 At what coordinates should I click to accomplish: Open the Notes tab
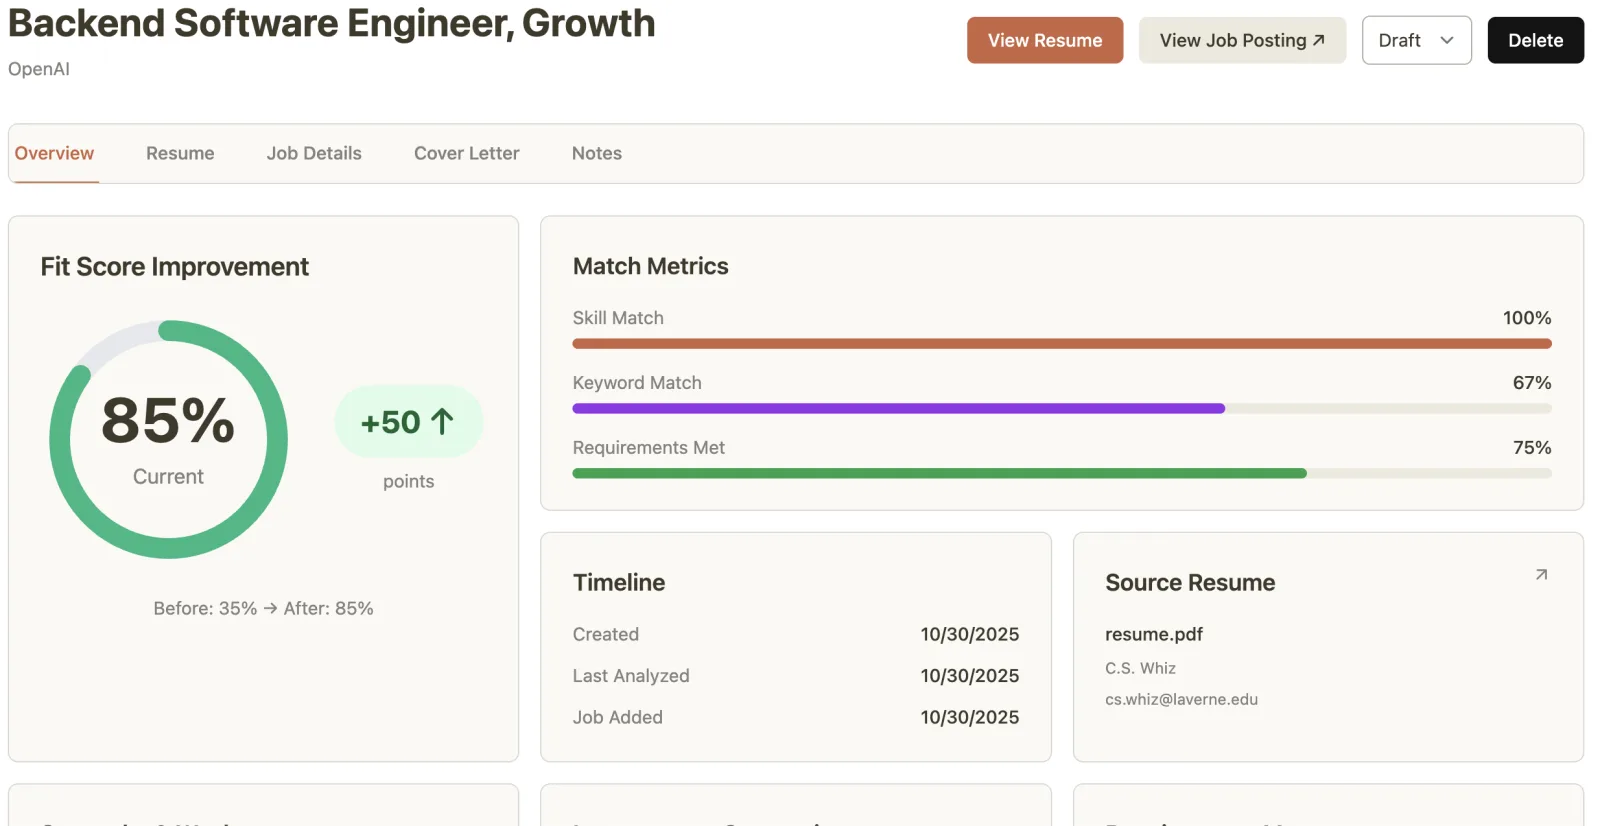click(597, 153)
